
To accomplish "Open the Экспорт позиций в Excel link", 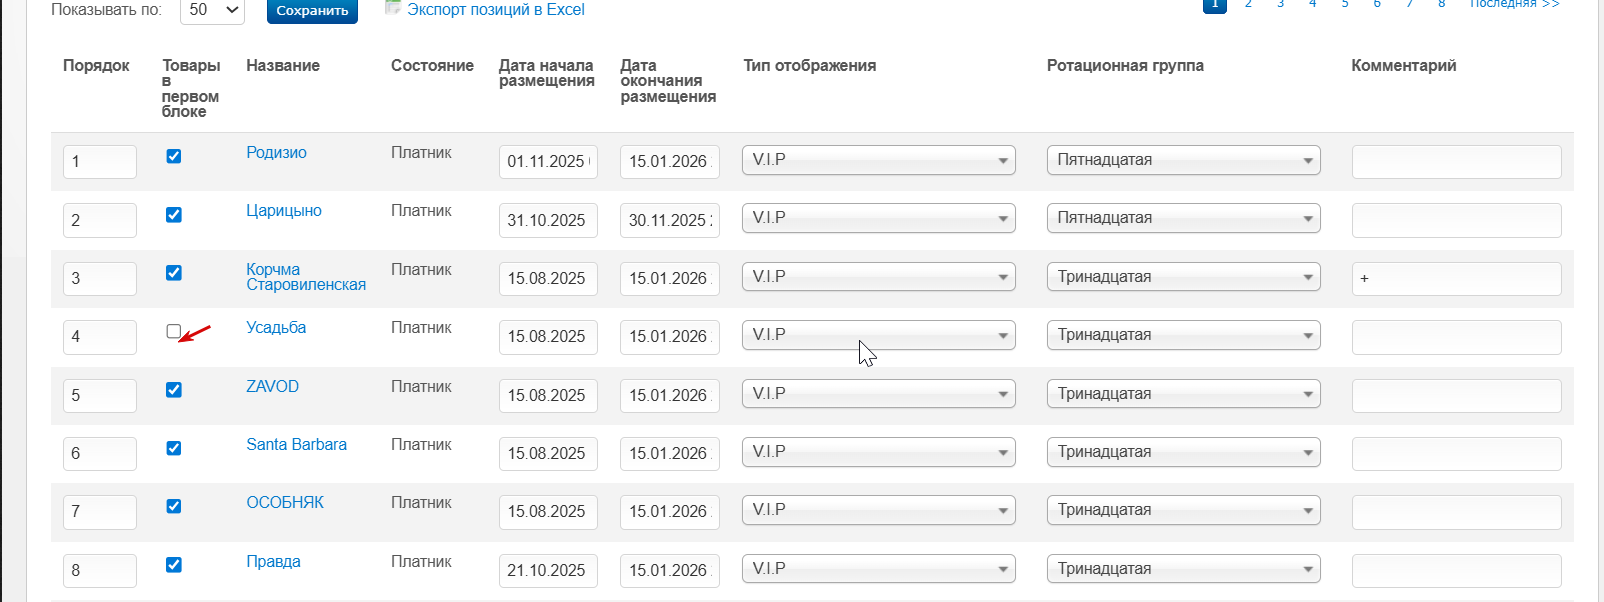I will pyautogui.click(x=496, y=10).
